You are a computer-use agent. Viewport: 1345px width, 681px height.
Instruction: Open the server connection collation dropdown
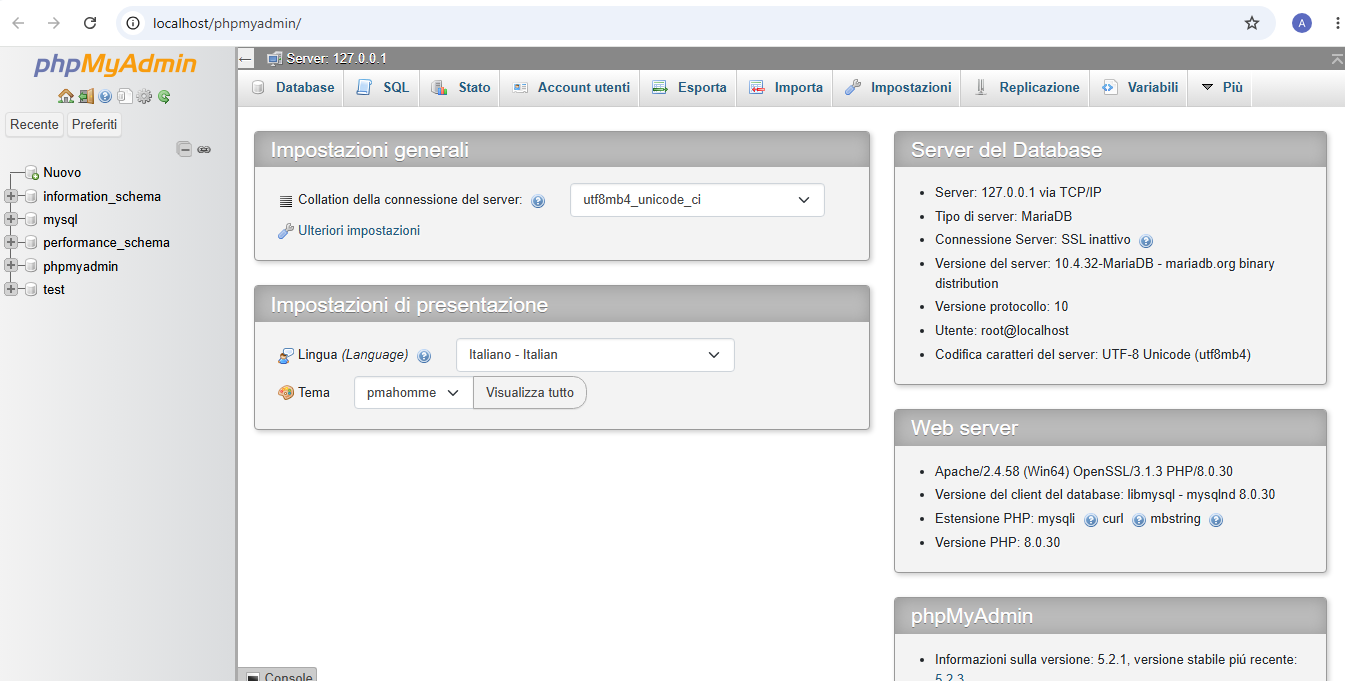click(x=697, y=200)
